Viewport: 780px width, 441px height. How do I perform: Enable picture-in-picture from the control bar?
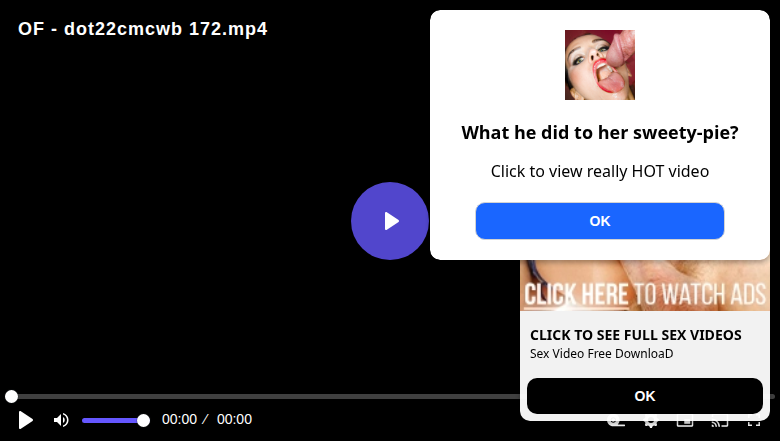point(685,423)
